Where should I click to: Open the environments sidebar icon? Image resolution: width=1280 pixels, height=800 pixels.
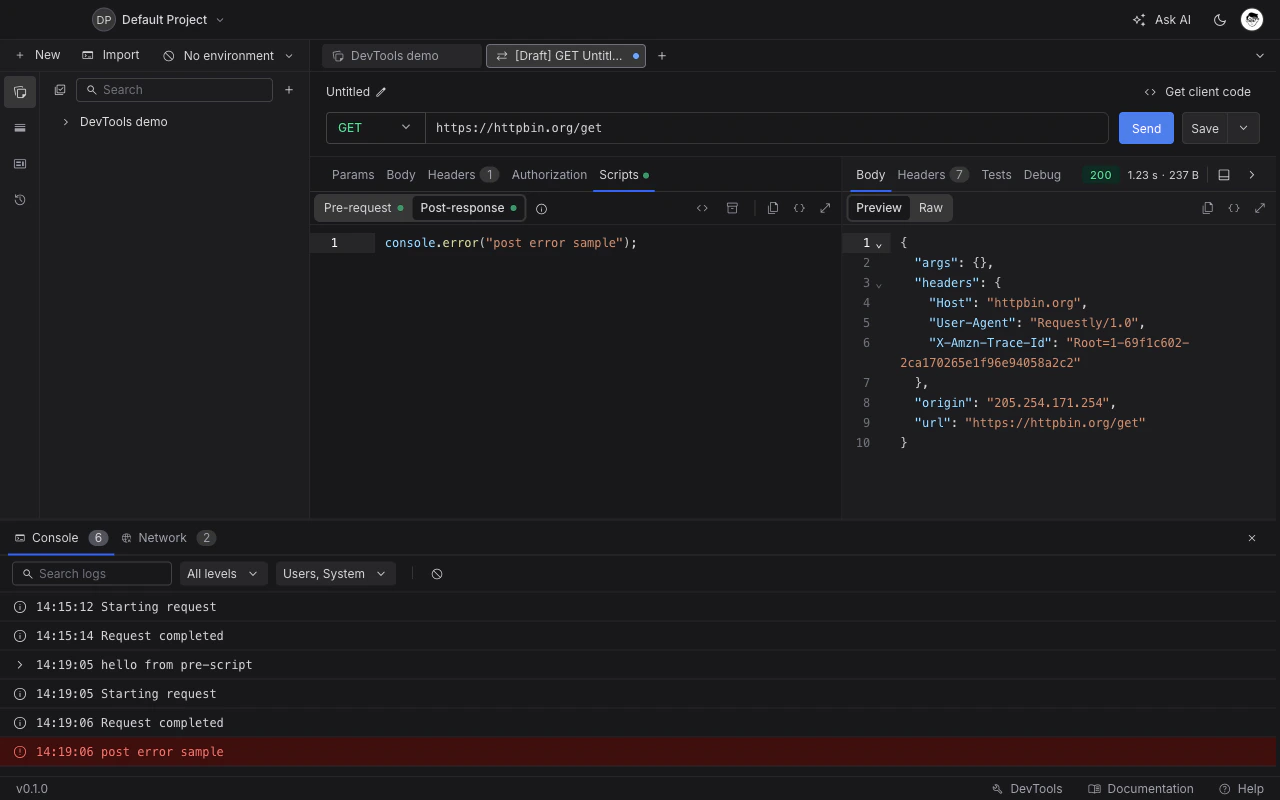click(20, 128)
